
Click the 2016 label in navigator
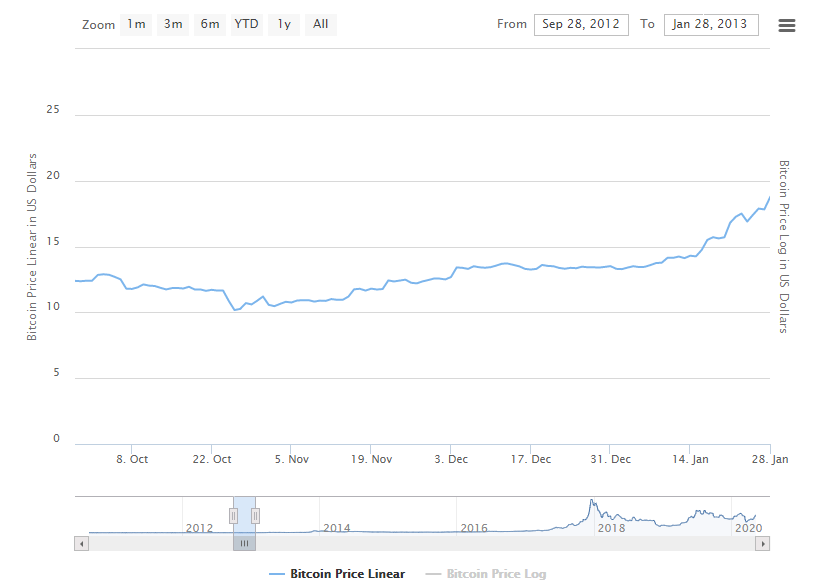[x=474, y=528]
